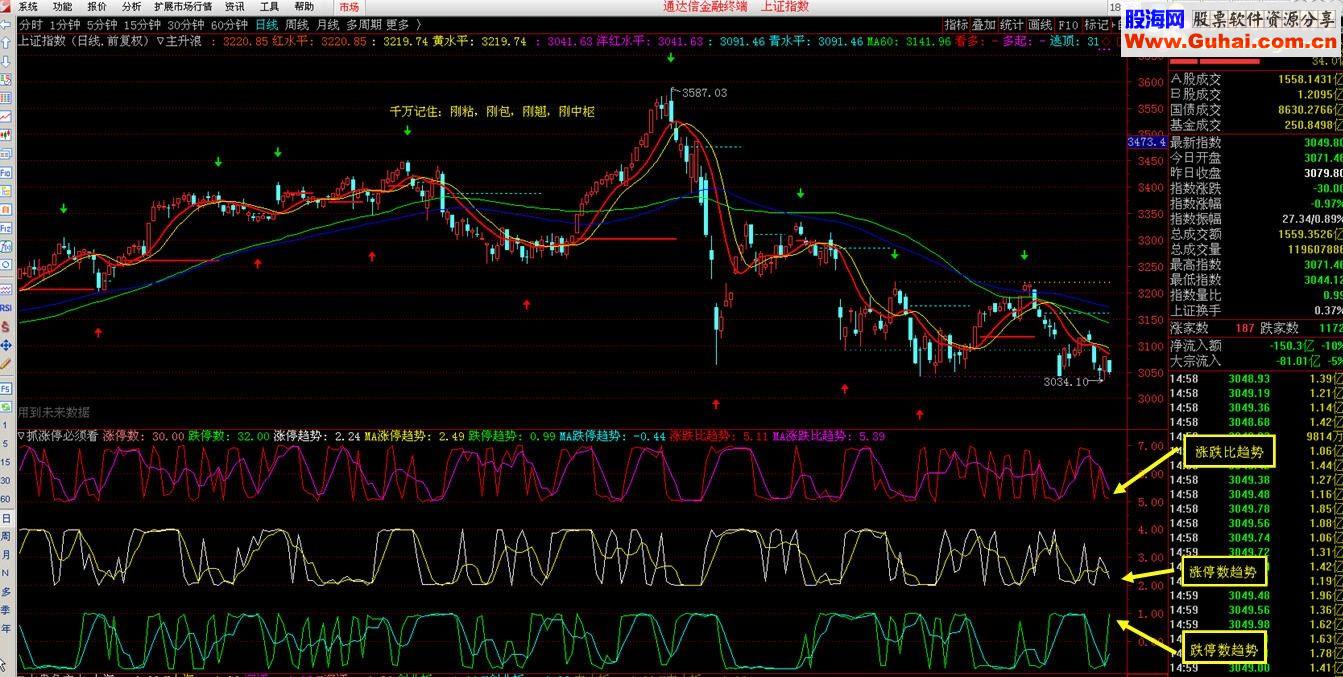The width and height of the screenshot is (1343, 677).
Task: Click the 大宗流入 row
Action: click(1256, 361)
